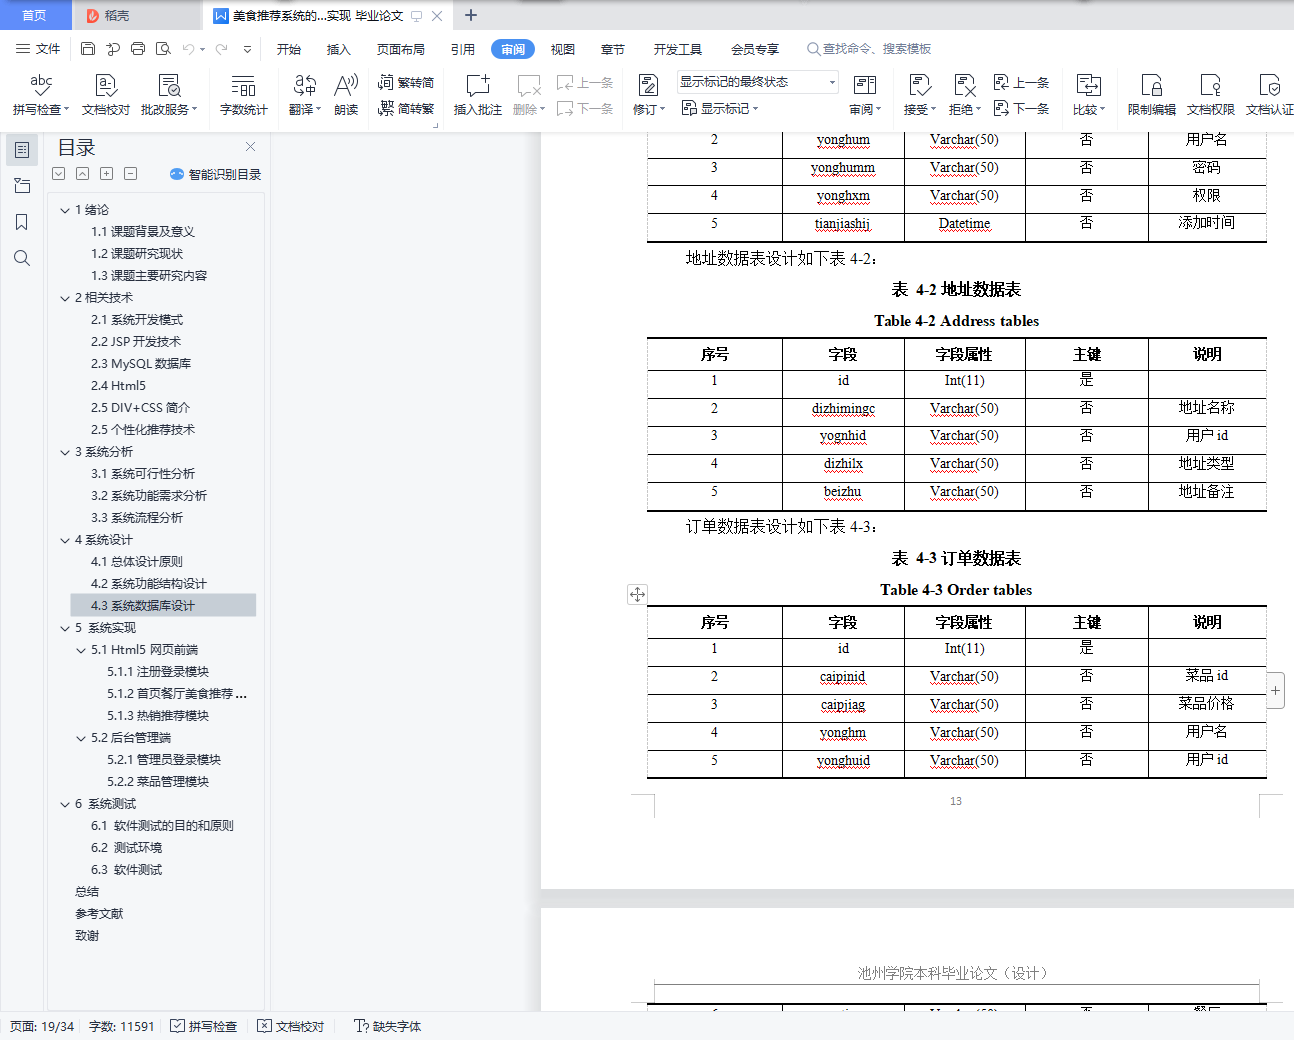Open the 文档校对 proofreading tool
This screenshot has width=1294, height=1040.
click(106, 95)
